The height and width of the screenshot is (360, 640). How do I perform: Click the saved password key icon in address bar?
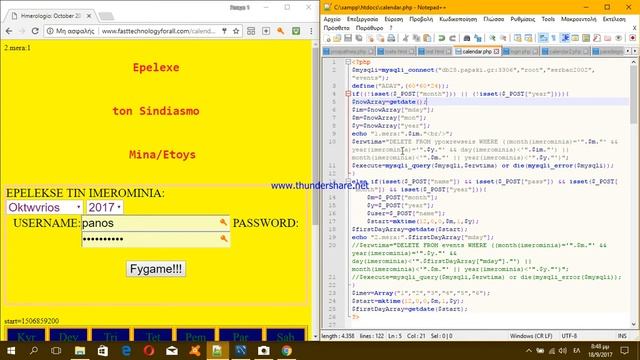[224, 31]
